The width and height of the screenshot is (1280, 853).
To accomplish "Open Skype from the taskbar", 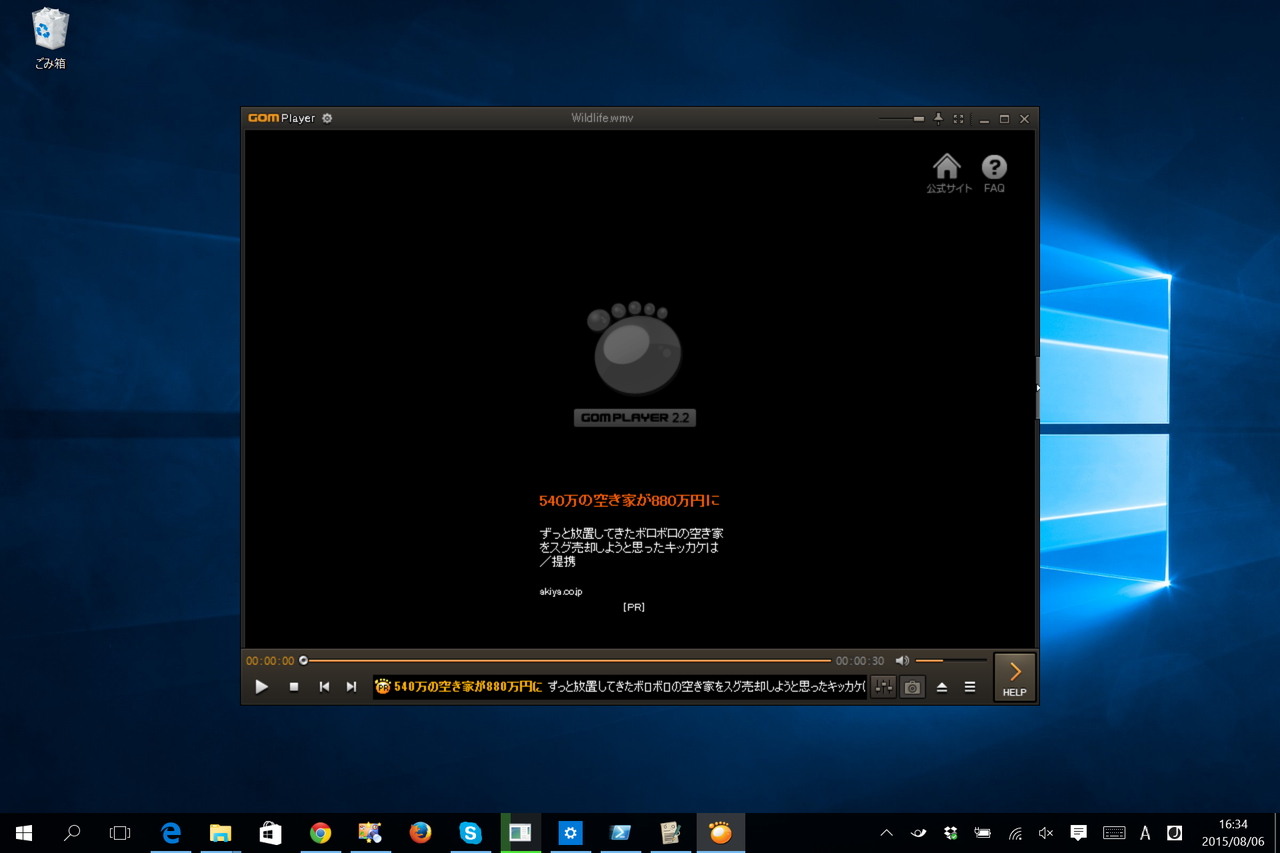I will click(470, 833).
